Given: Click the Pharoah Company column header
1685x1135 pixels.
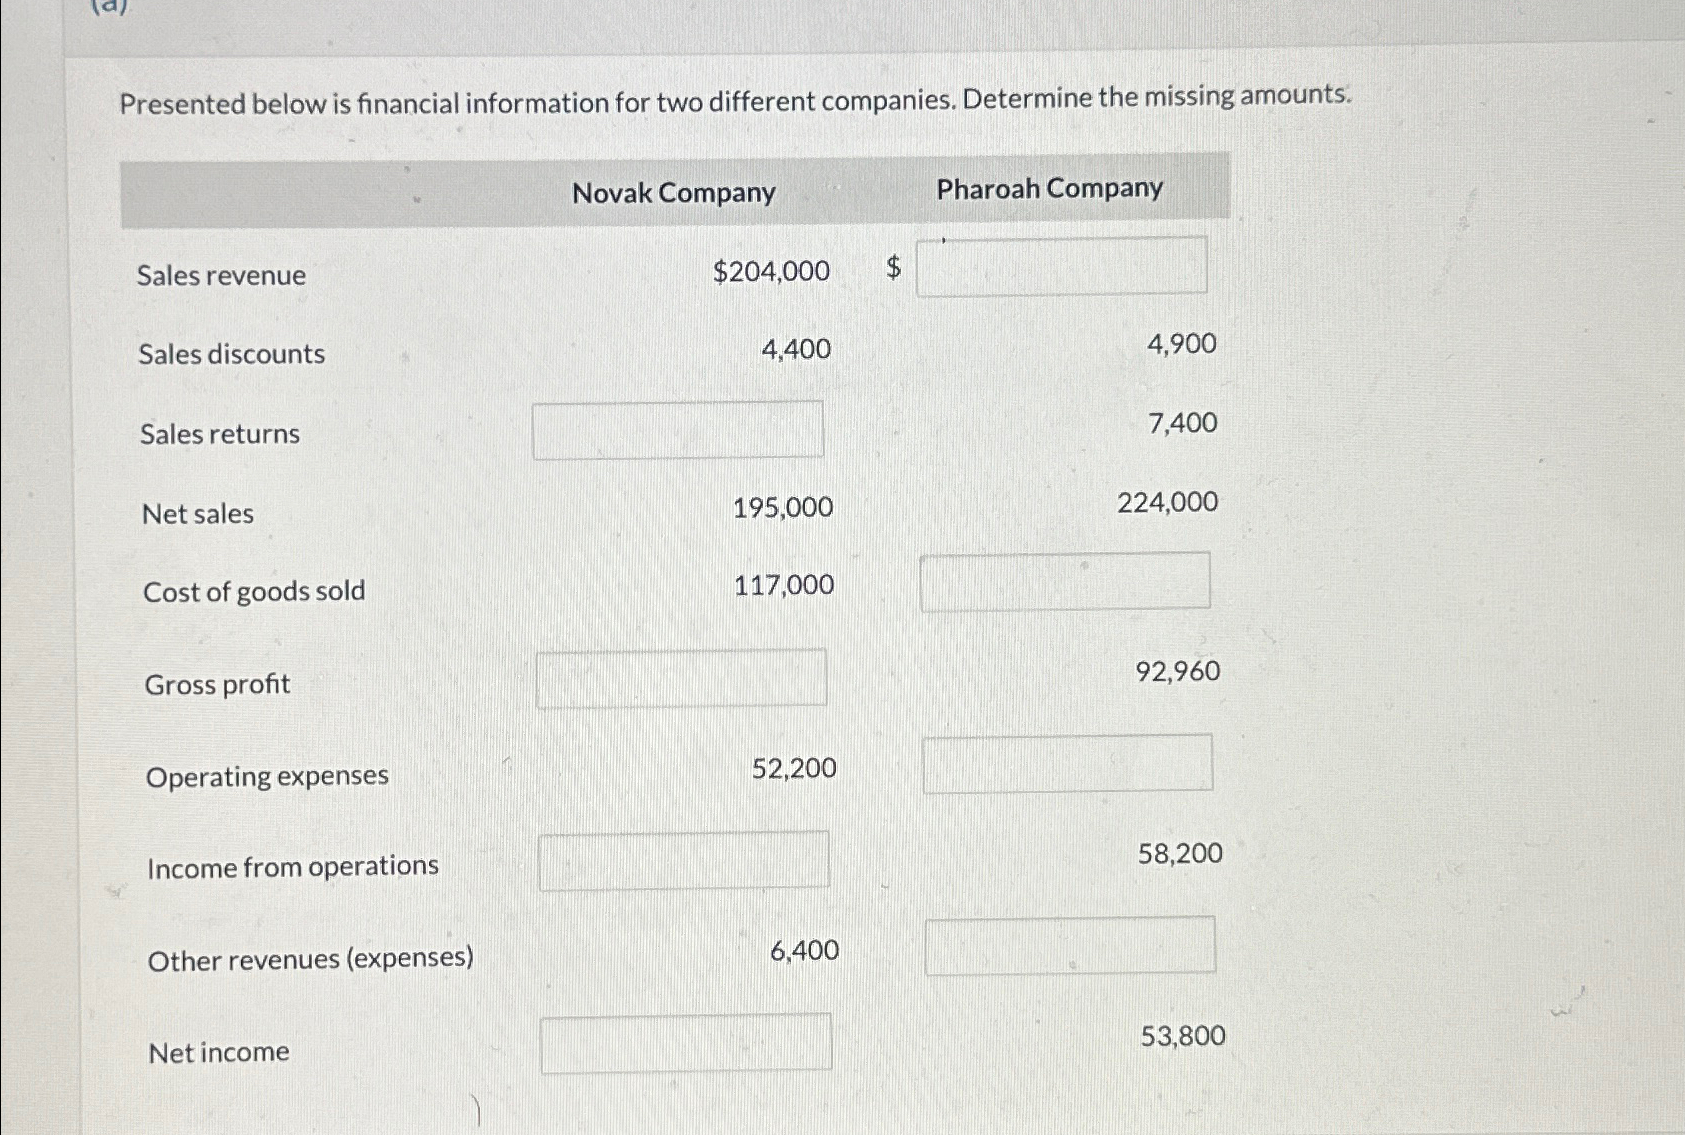Looking at the screenshot, I should (1049, 188).
